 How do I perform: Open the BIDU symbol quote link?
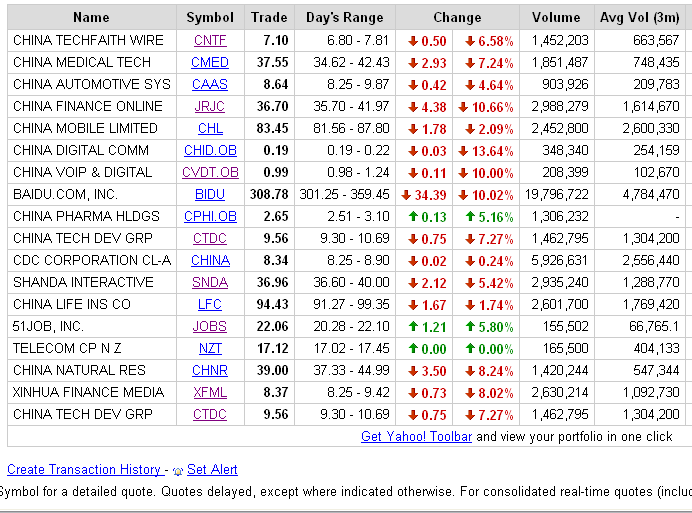pos(210,194)
